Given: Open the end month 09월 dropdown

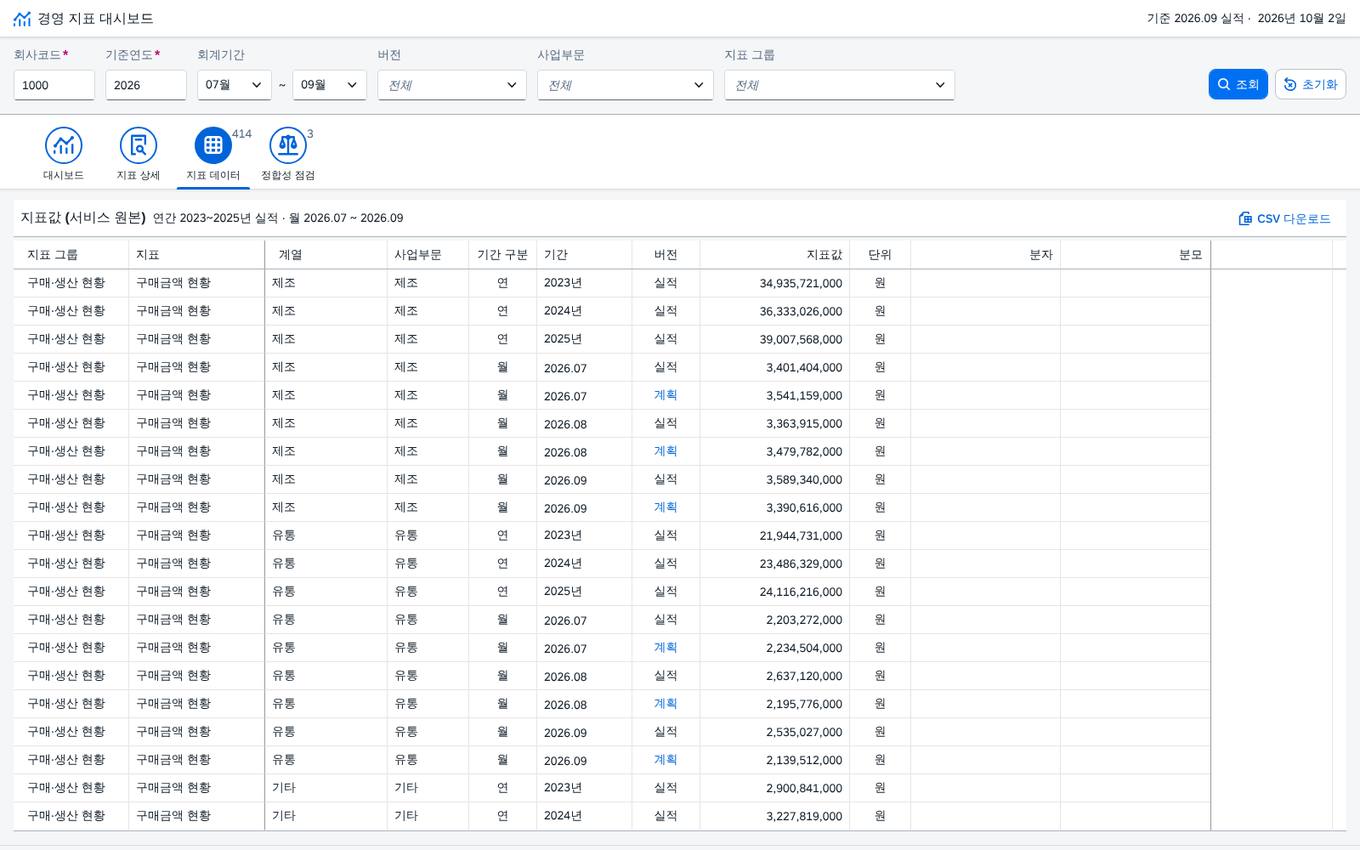Looking at the screenshot, I should 330,85.
